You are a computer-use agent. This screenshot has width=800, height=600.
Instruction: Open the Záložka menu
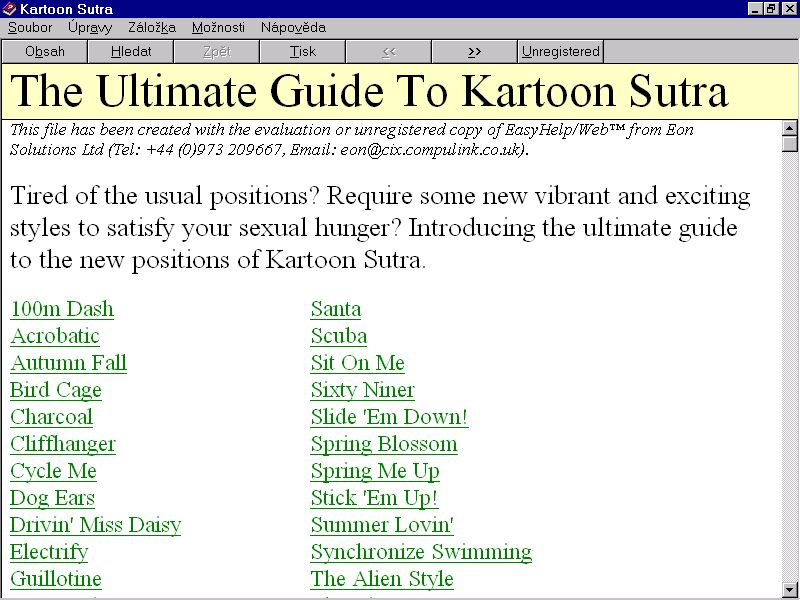click(x=152, y=28)
